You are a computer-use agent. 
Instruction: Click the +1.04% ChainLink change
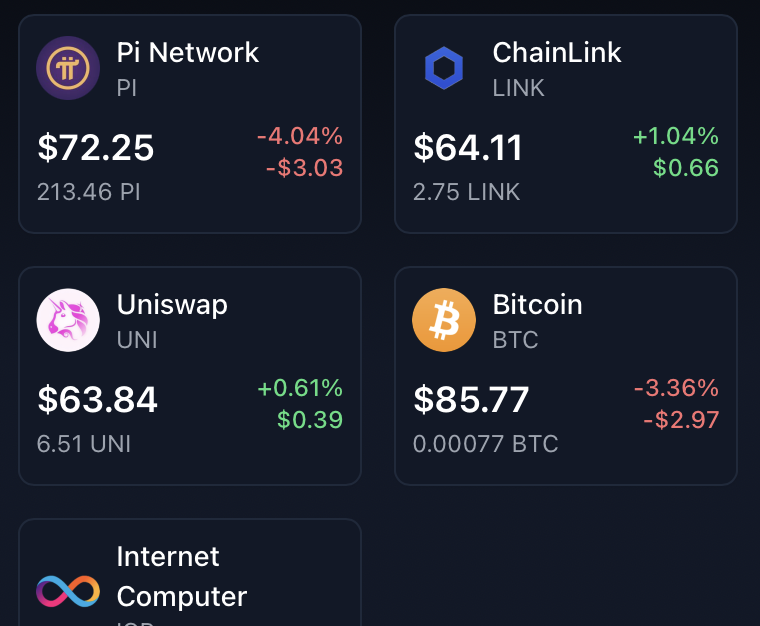pyautogui.click(x=676, y=136)
